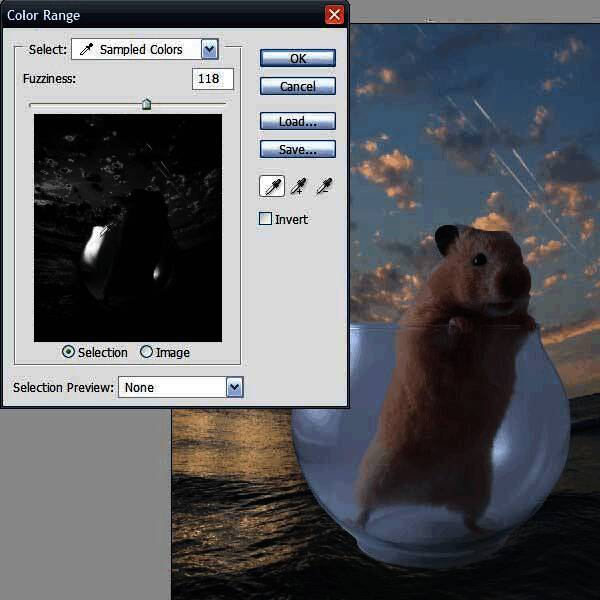Viewport: 600px width, 600px height.
Task: Click the OK button
Action: [x=297, y=58]
